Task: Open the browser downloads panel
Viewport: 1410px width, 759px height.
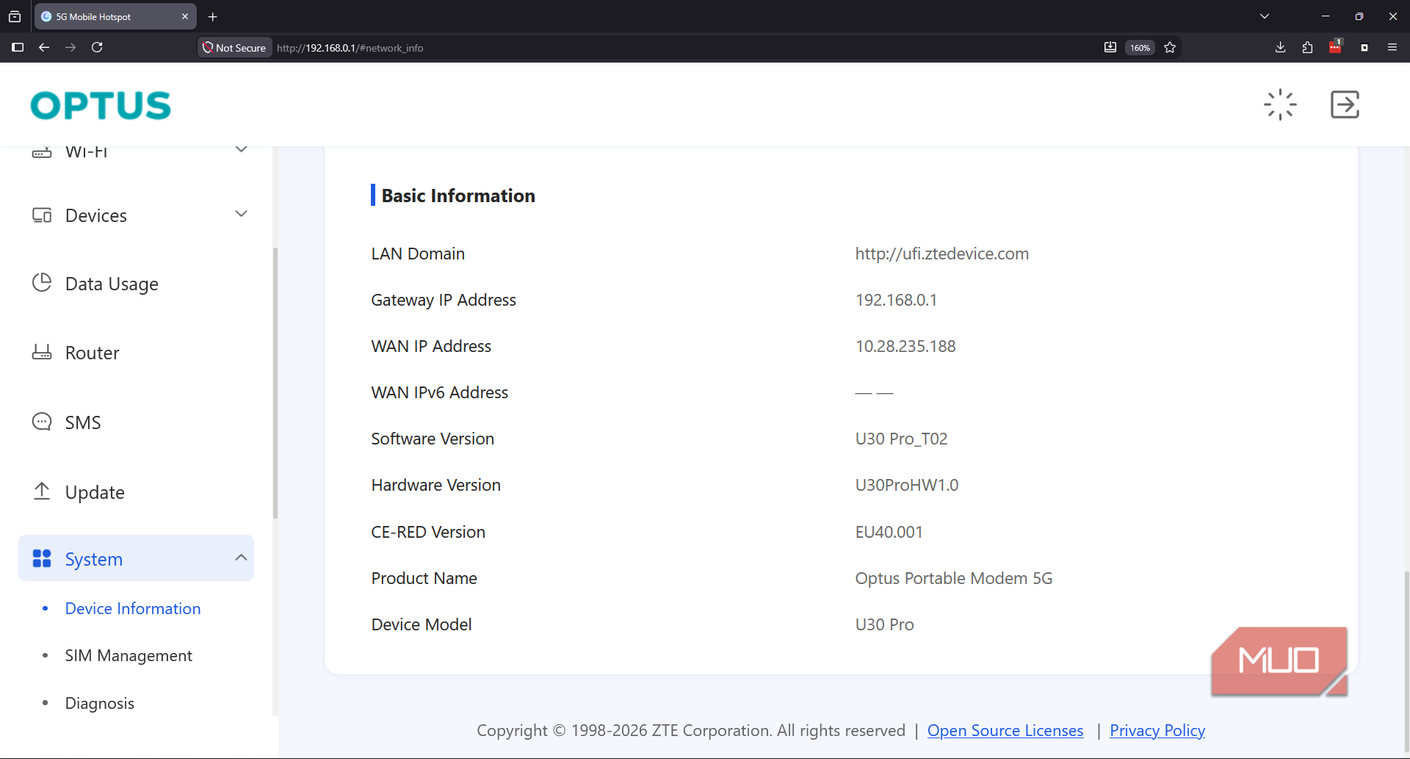Action: click(1280, 47)
